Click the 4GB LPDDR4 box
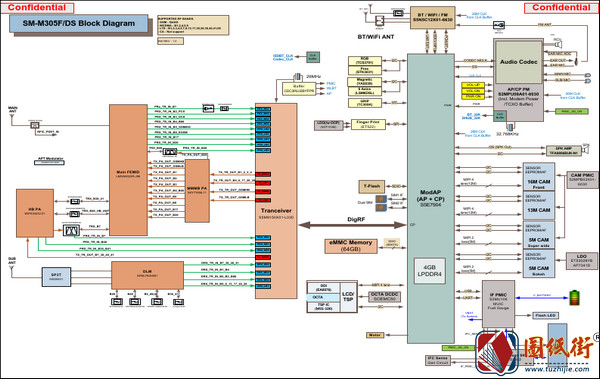This screenshot has height=379, width=600. [x=430, y=271]
